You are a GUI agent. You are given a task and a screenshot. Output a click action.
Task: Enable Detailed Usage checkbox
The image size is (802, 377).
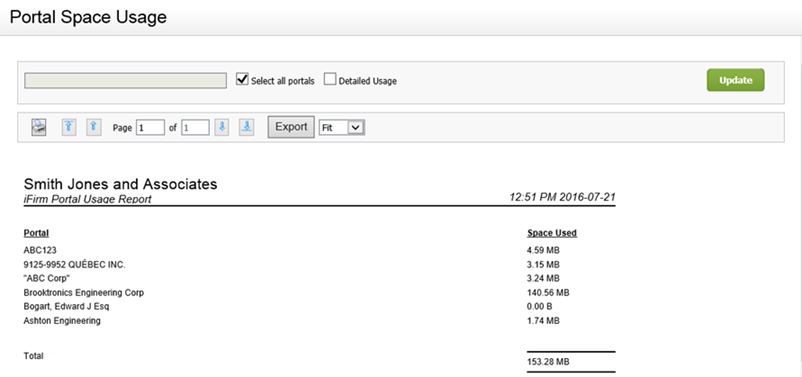point(330,79)
